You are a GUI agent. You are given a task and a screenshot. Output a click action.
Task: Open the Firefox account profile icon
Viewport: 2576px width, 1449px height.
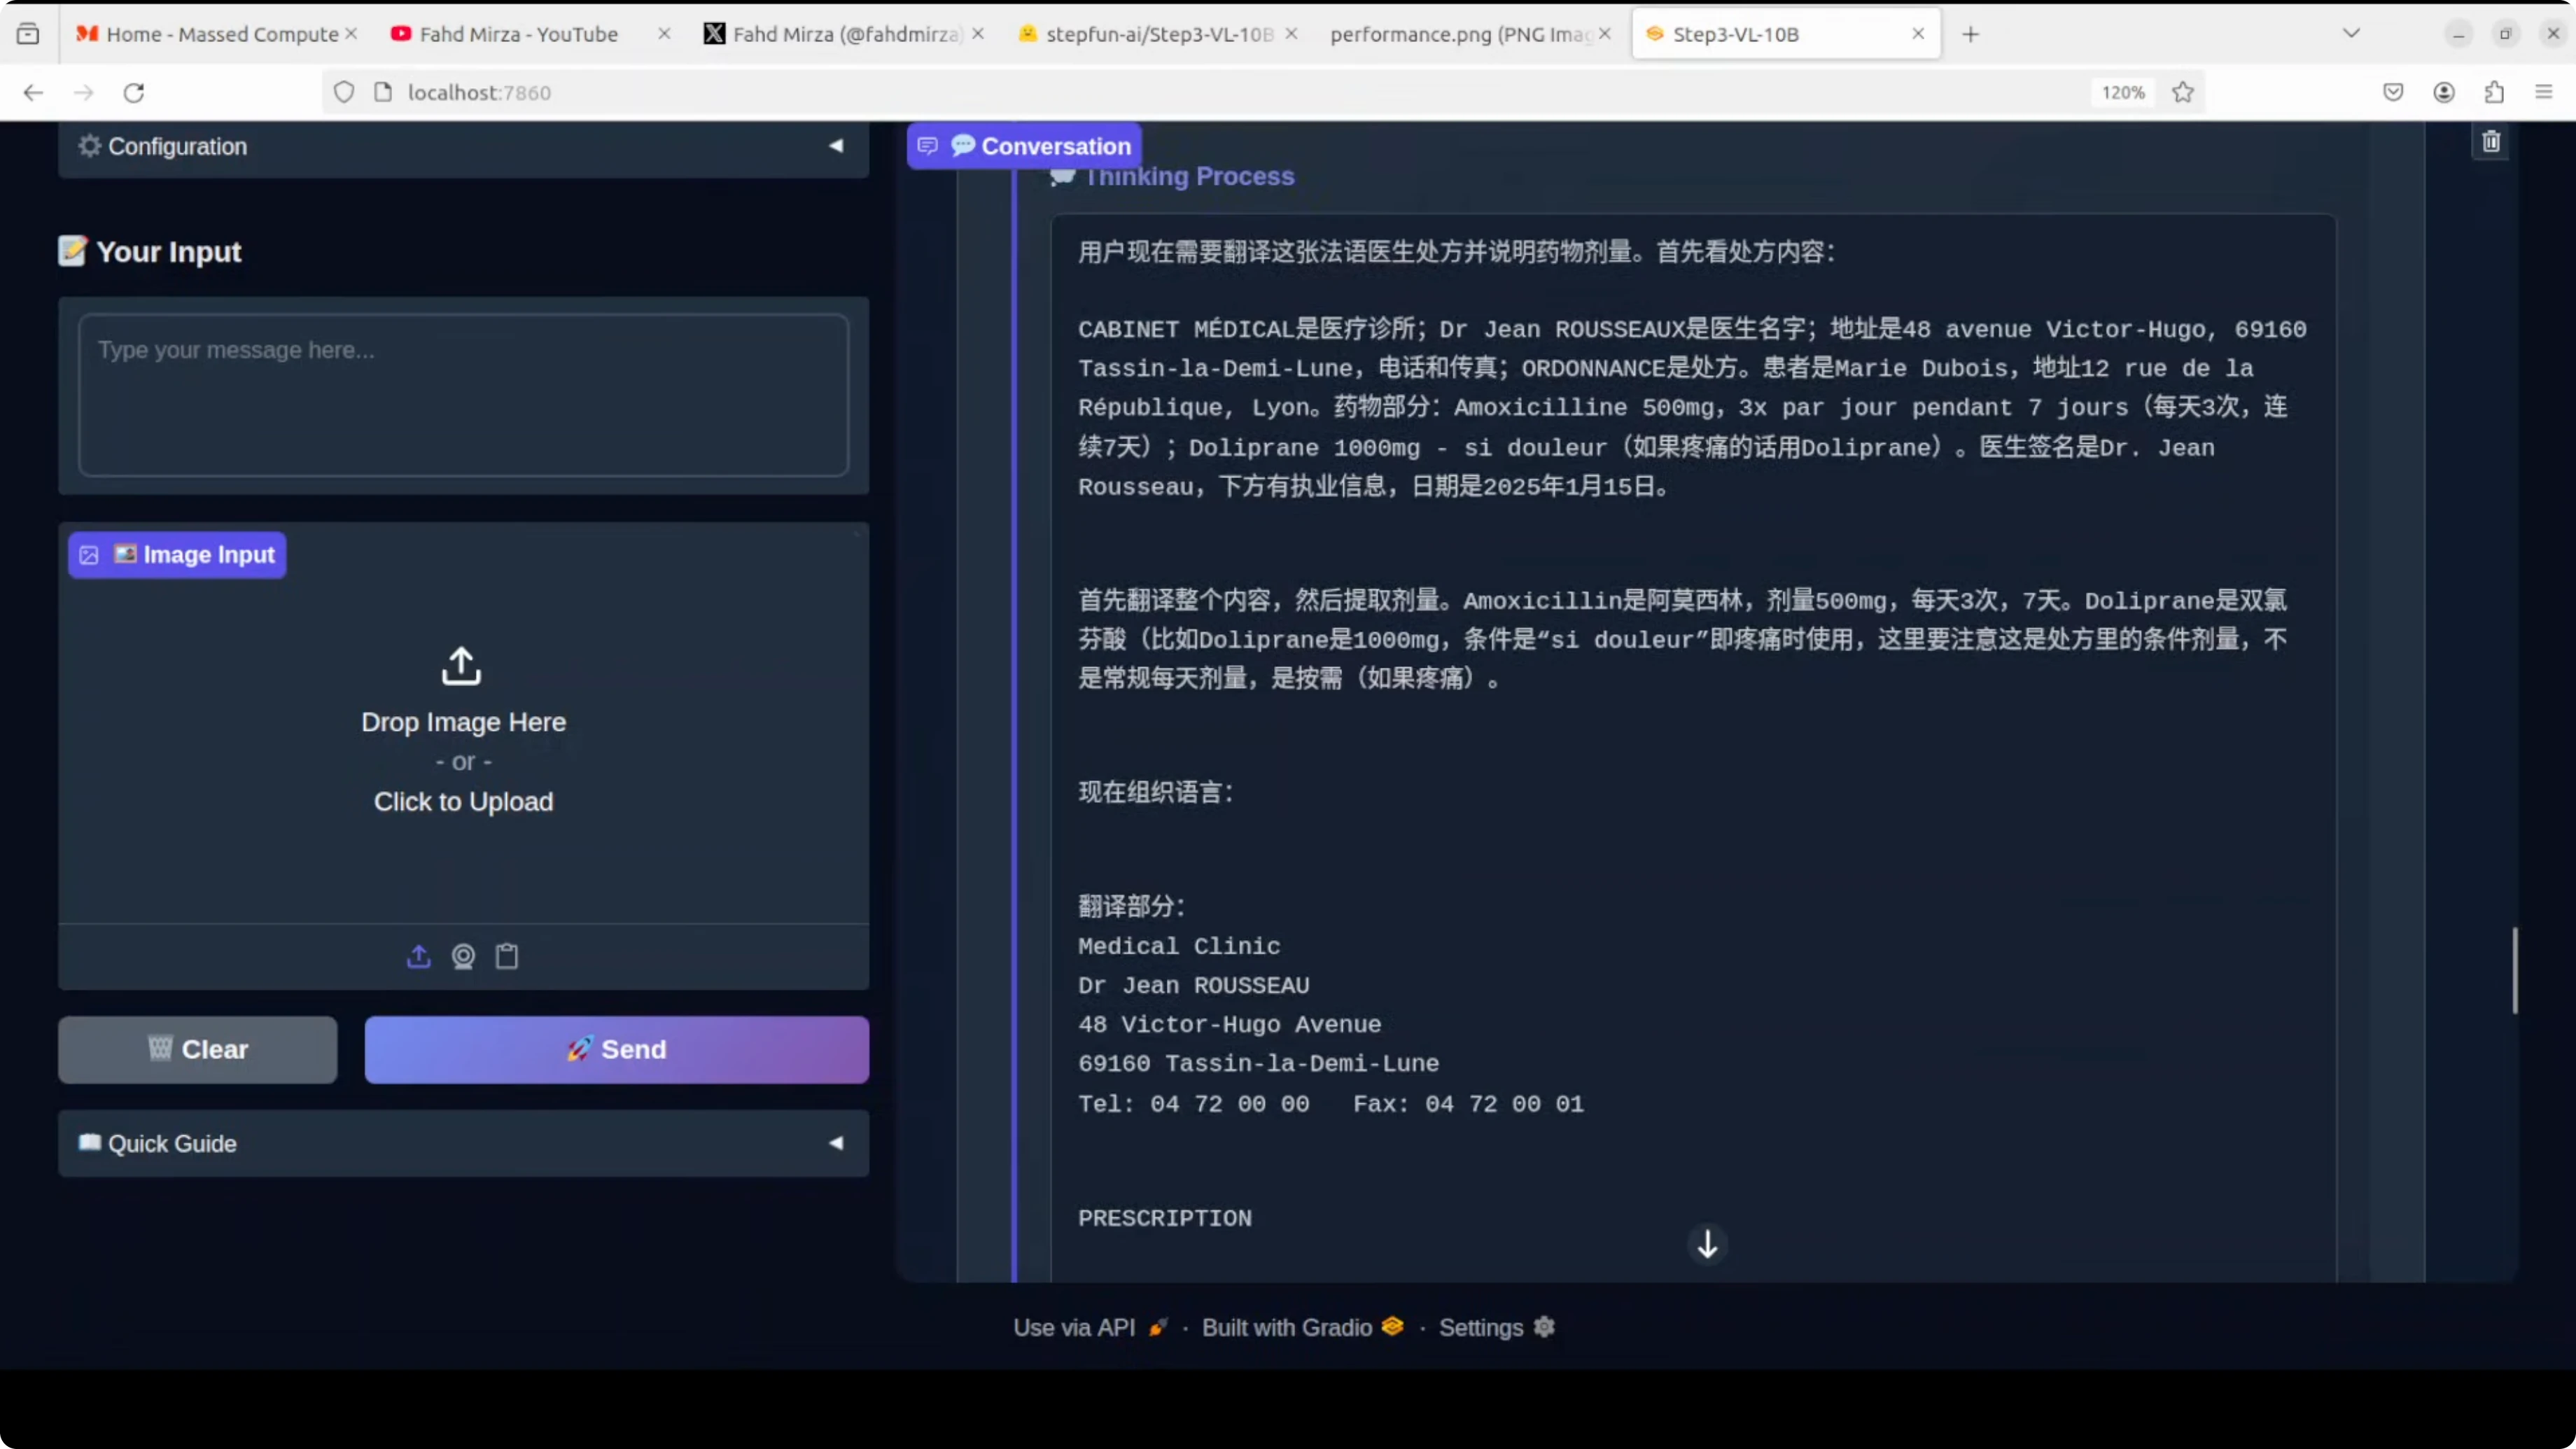click(2443, 92)
